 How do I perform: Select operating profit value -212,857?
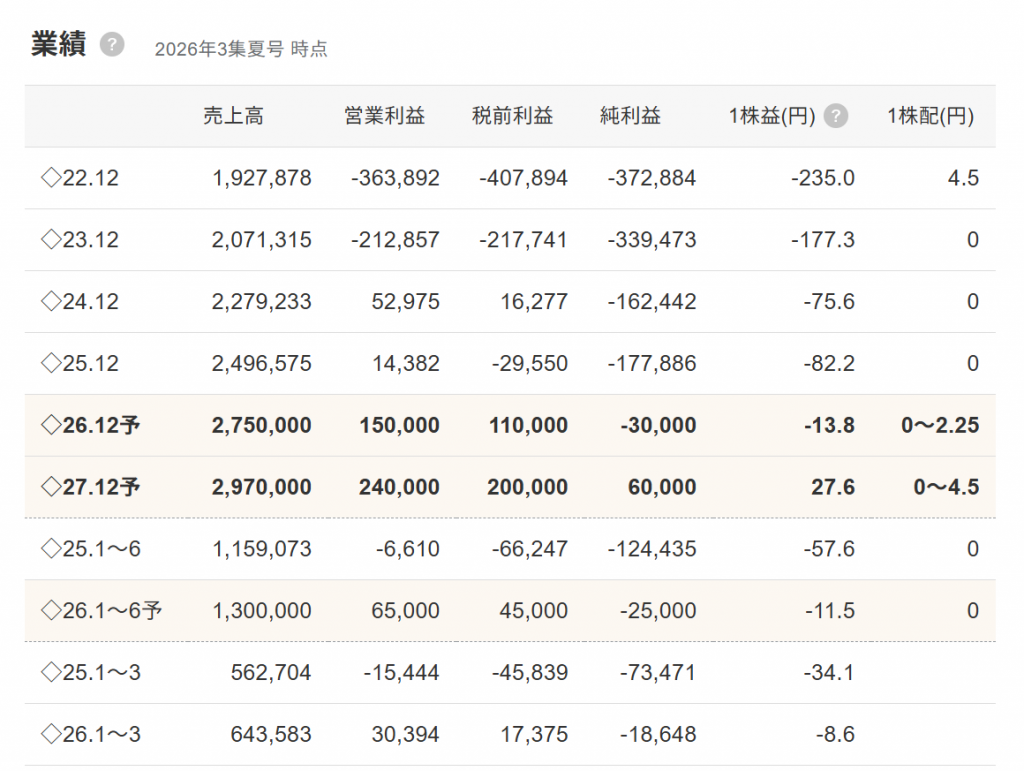click(x=395, y=240)
